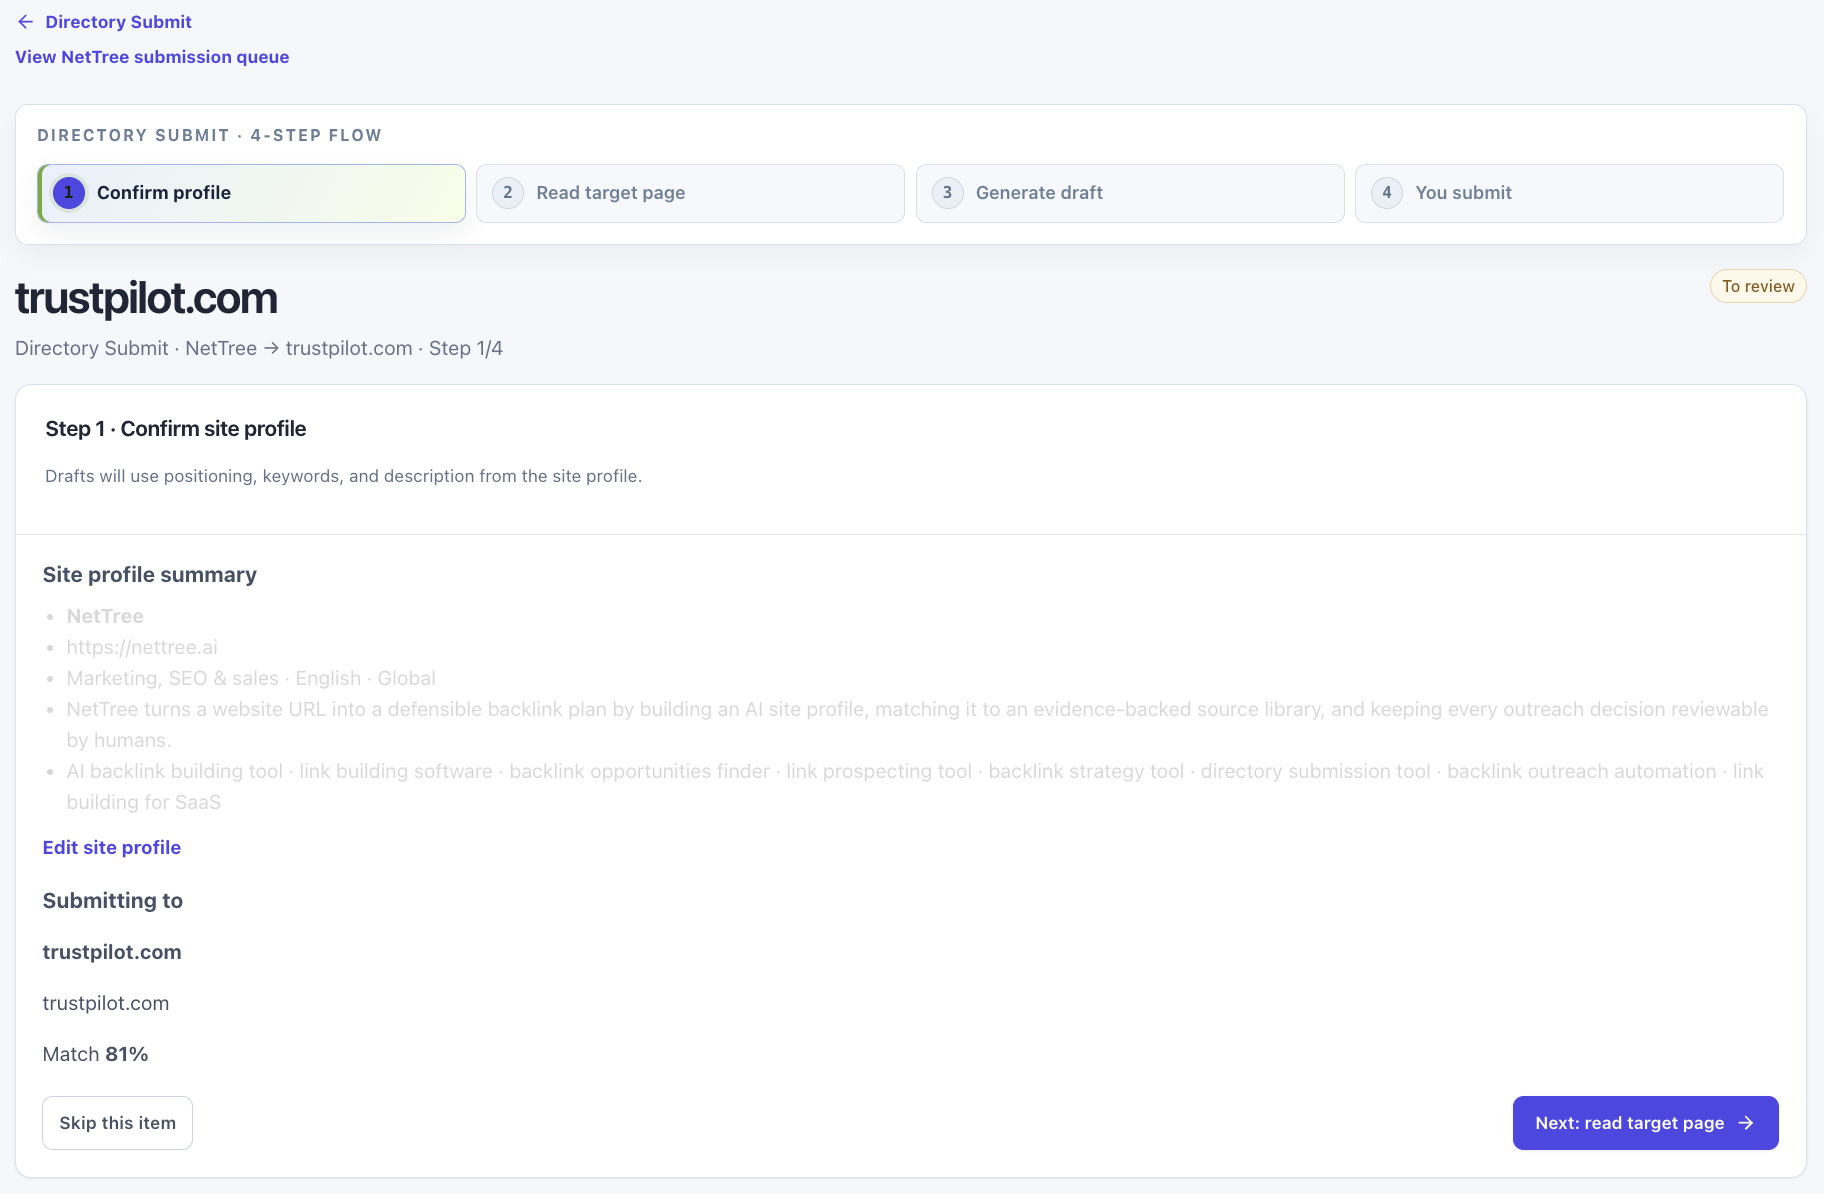This screenshot has width=1824, height=1194.
Task: Click the Submitting to heading
Action: (113, 901)
